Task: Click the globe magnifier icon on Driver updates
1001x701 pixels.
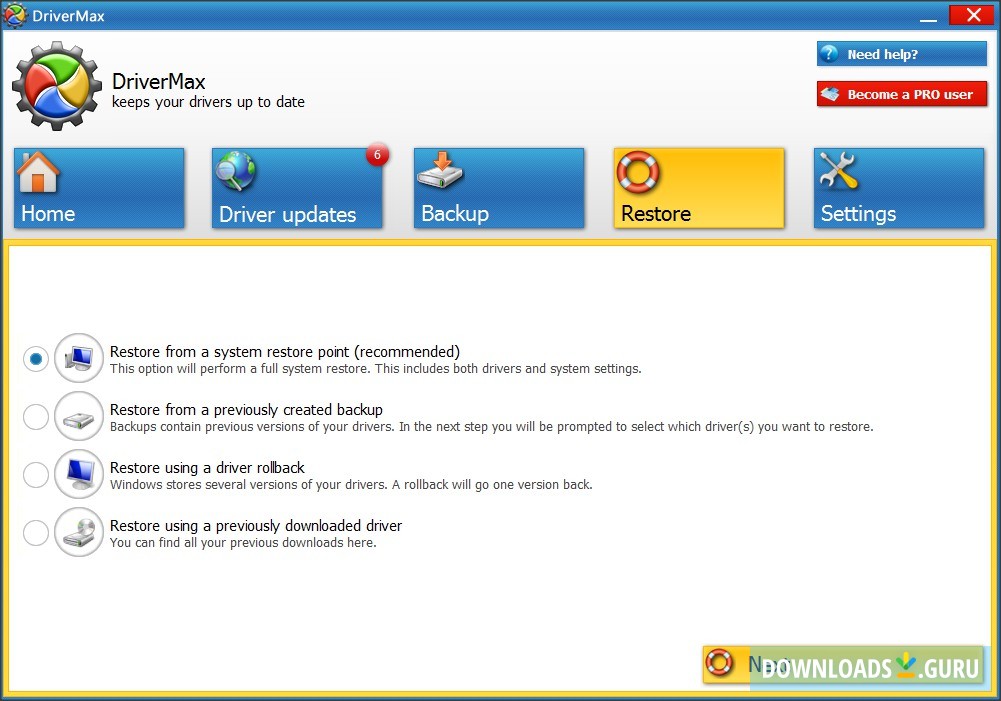Action: coord(235,171)
